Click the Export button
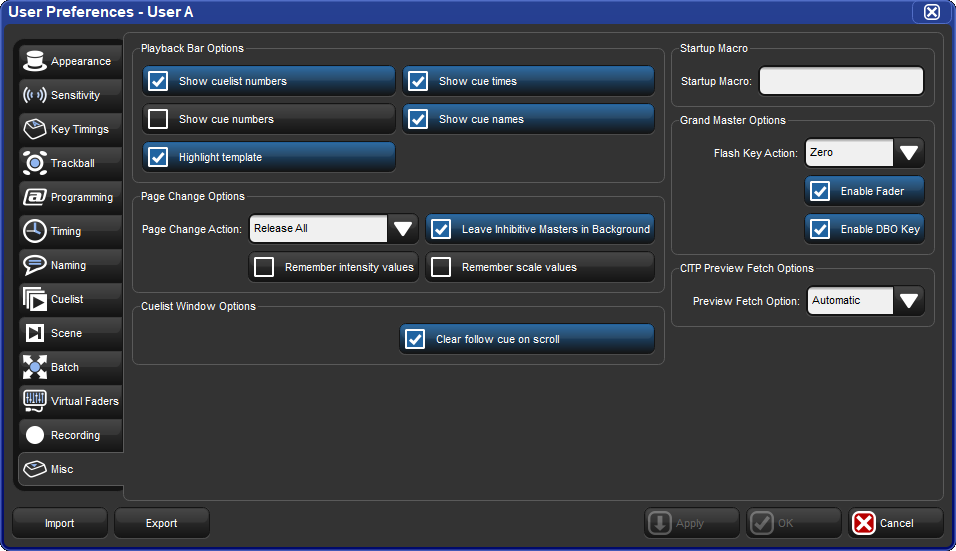This screenshot has width=956, height=551. (162, 523)
